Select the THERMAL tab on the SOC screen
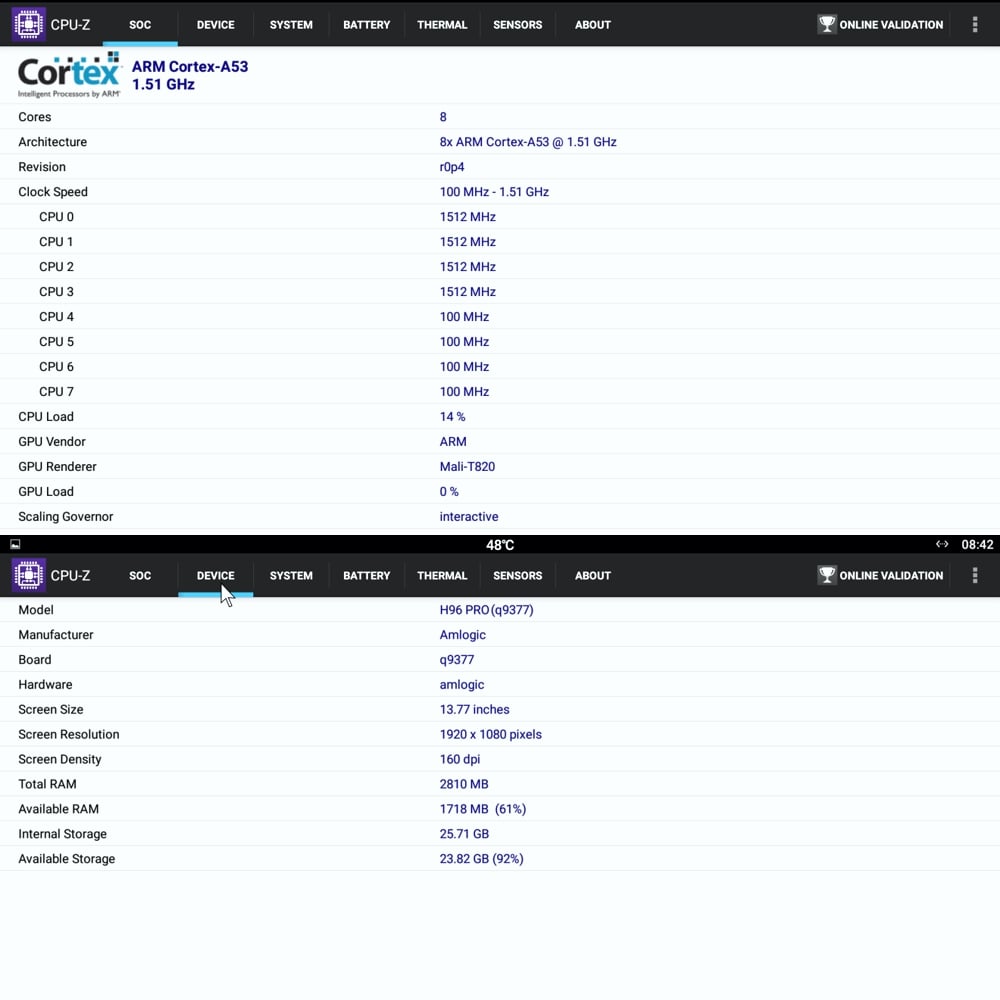Screen dimensions: 1000x1000 442,25
